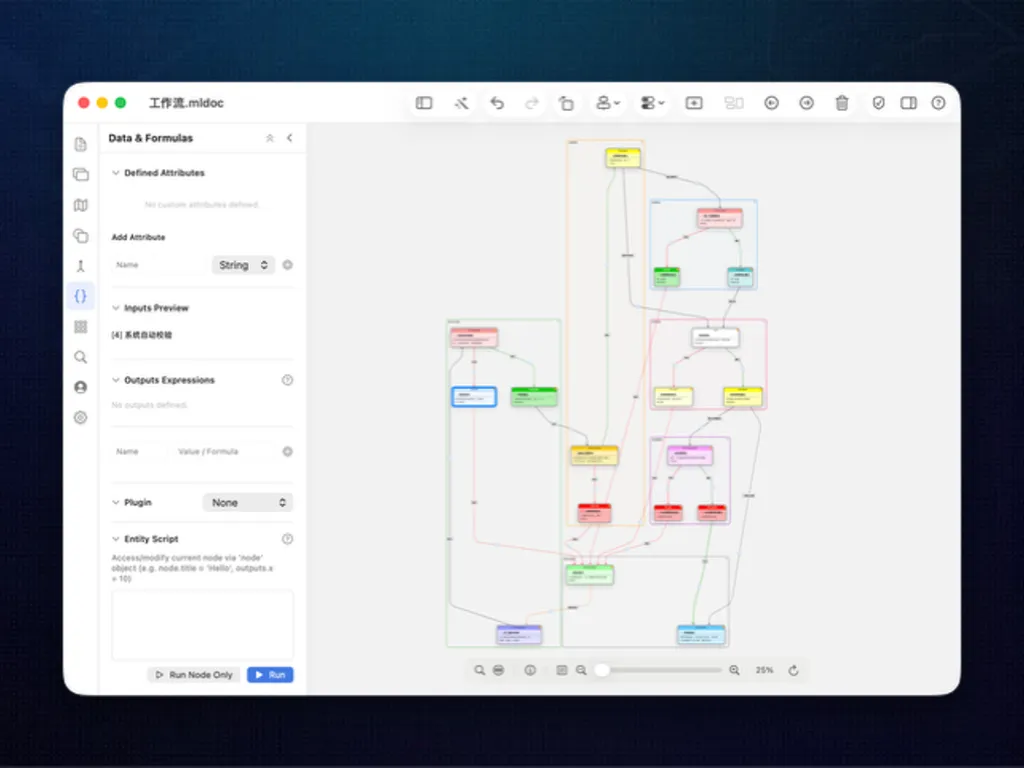The height and width of the screenshot is (768, 1024).
Task: Select the violet node at canvas bottom
Action: coord(519,634)
